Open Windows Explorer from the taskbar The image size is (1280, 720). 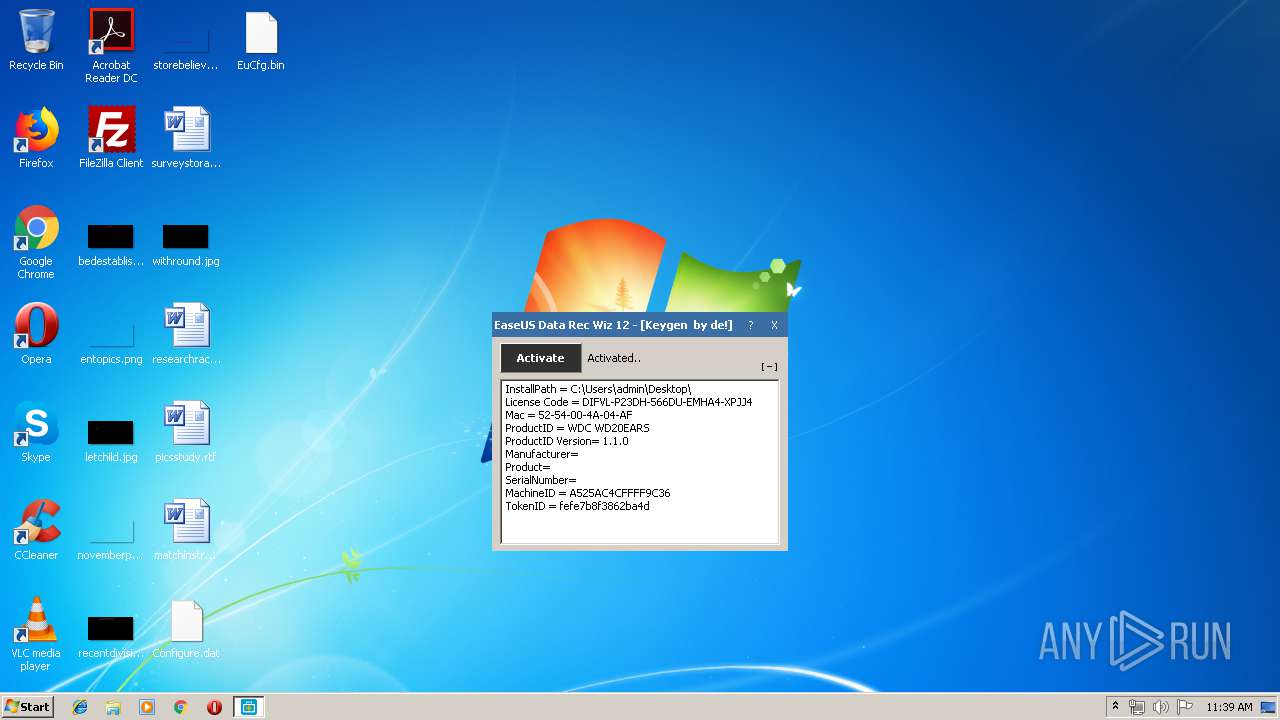(113, 707)
